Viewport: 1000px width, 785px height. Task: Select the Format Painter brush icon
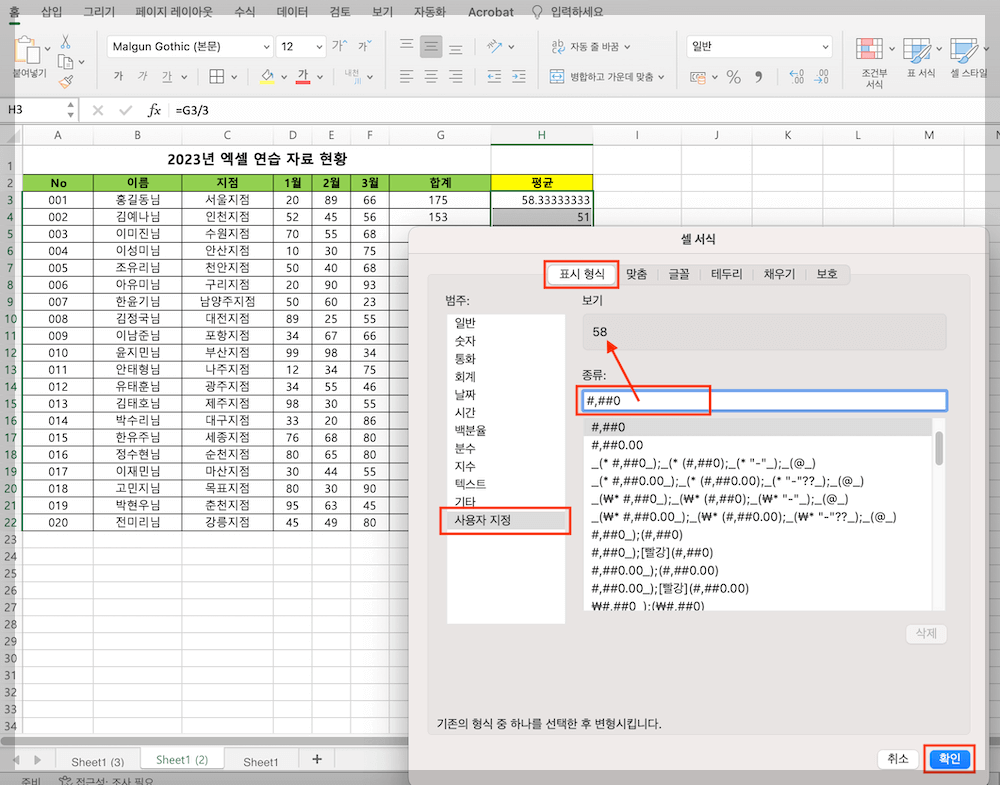coord(65,82)
